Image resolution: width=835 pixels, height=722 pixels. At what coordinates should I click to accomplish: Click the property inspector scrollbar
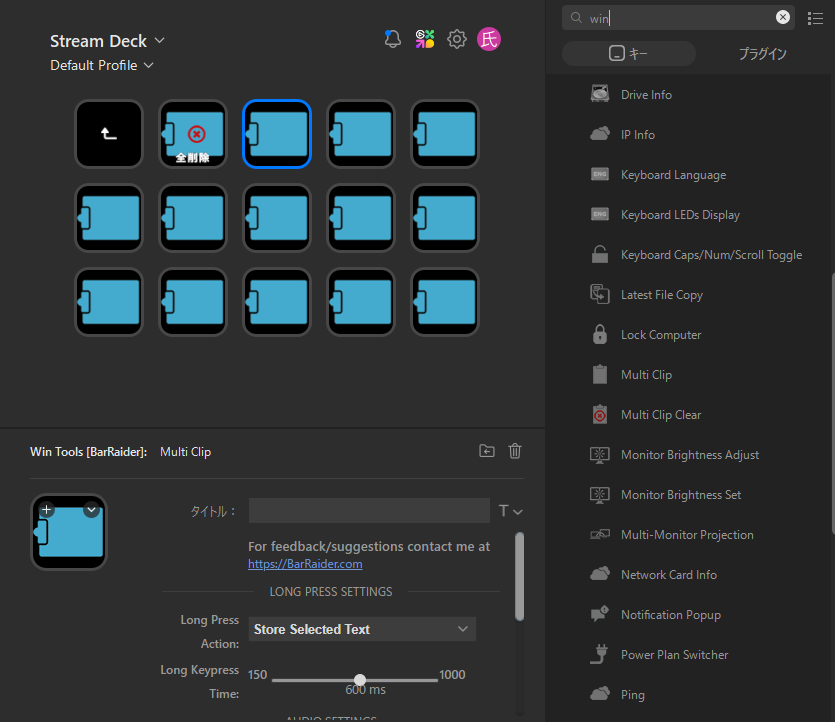(519, 577)
